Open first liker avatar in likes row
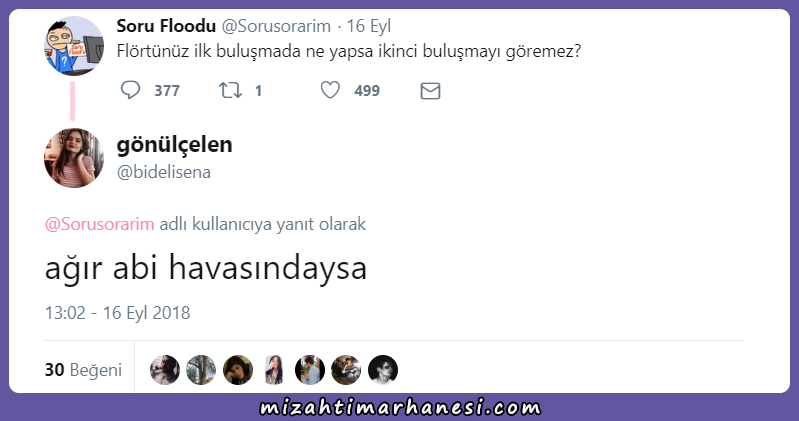This screenshot has height=421, width=799. click(x=165, y=370)
